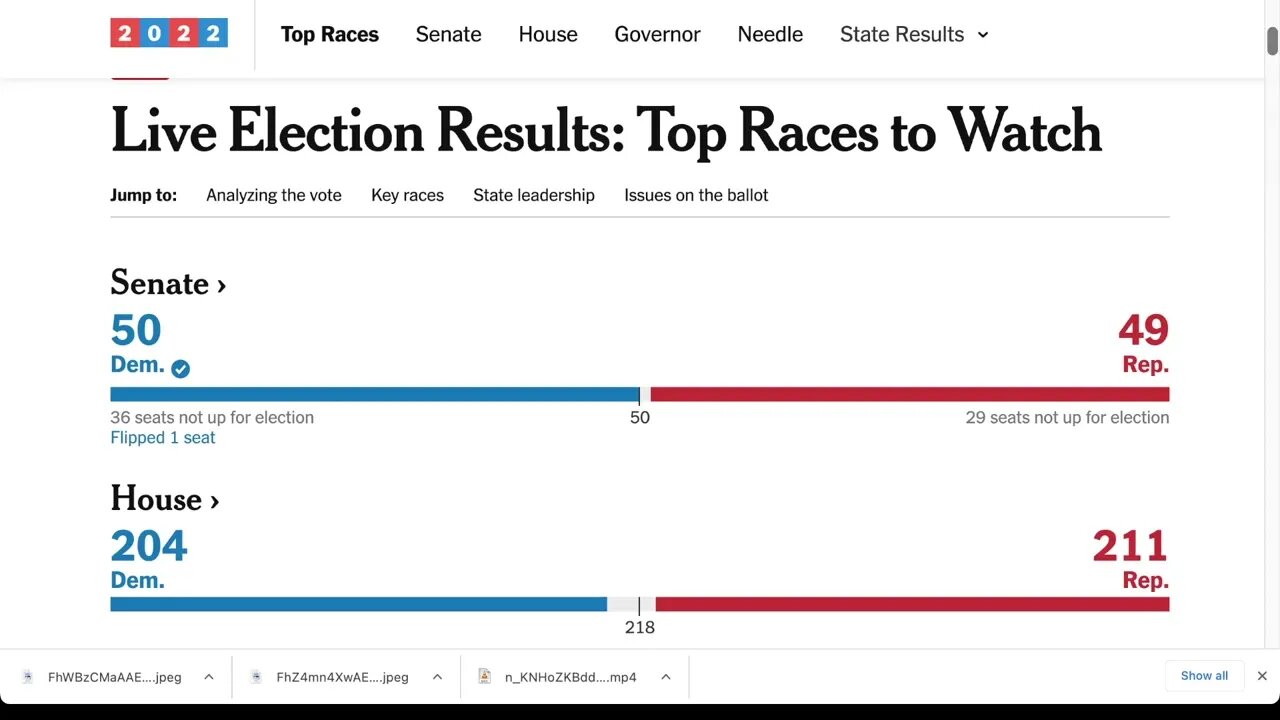The height and width of the screenshot is (720, 1280).
Task: Select the Top Races tab
Action: click(329, 34)
